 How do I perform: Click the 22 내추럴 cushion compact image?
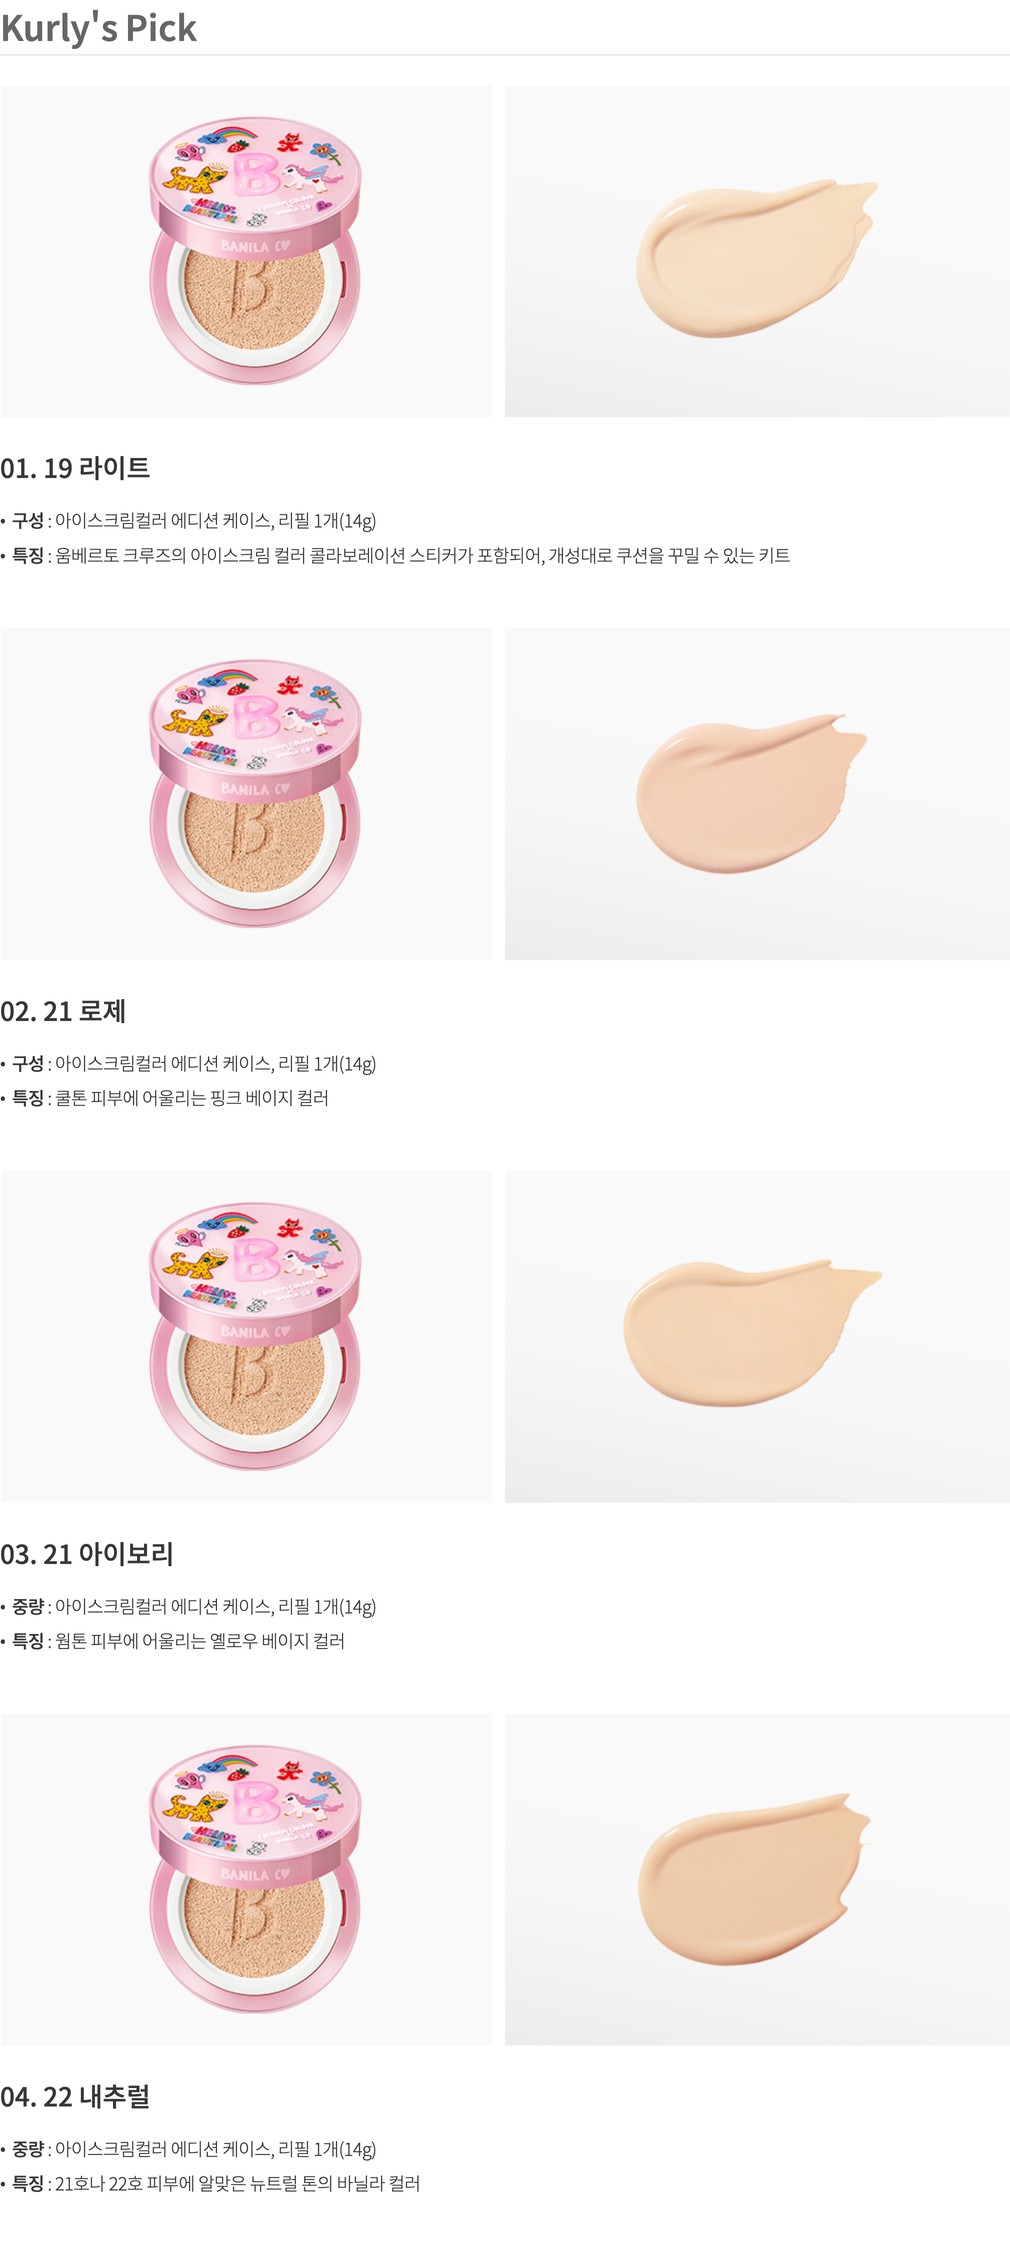246,1879
